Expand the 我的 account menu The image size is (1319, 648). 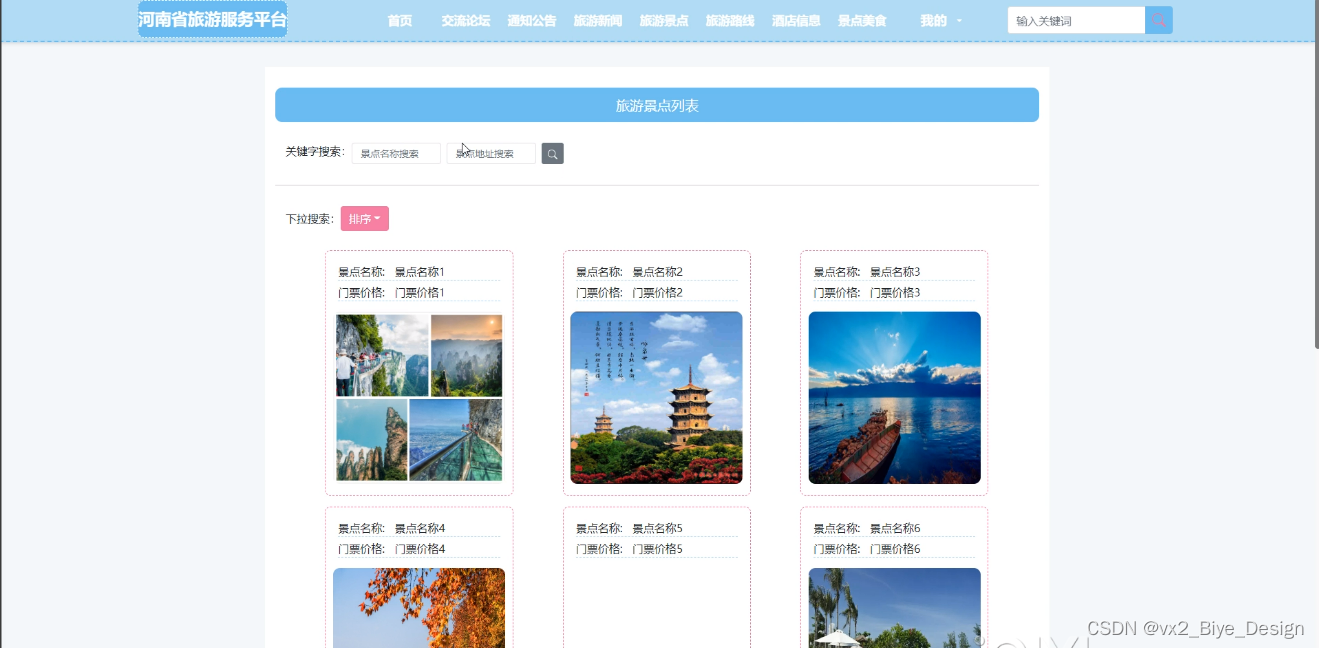tap(941, 20)
